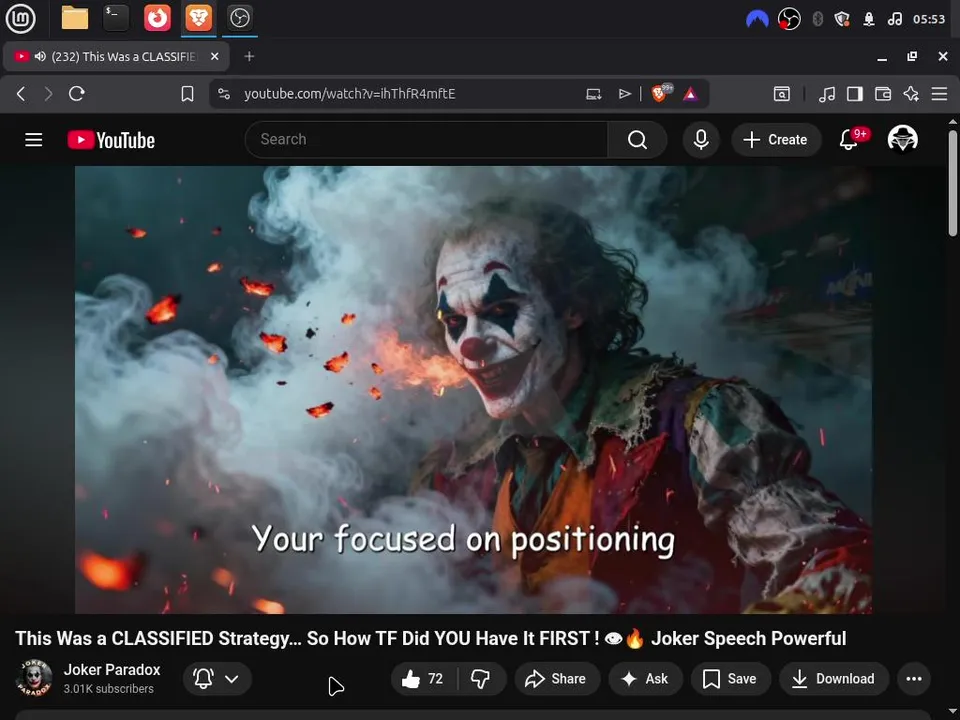Go forward to the next page
Viewport: 960px width, 720px height.
click(x=48, y=94)
